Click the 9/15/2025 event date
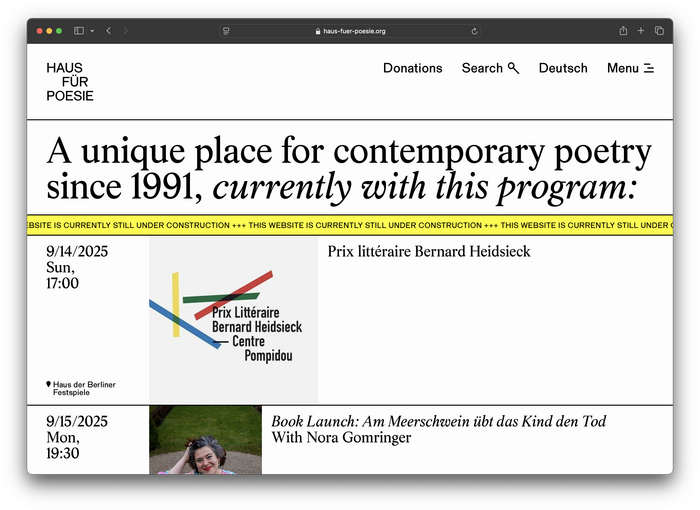Image resolution: width=700 pixels, height=510 pixels. point(77,422)
